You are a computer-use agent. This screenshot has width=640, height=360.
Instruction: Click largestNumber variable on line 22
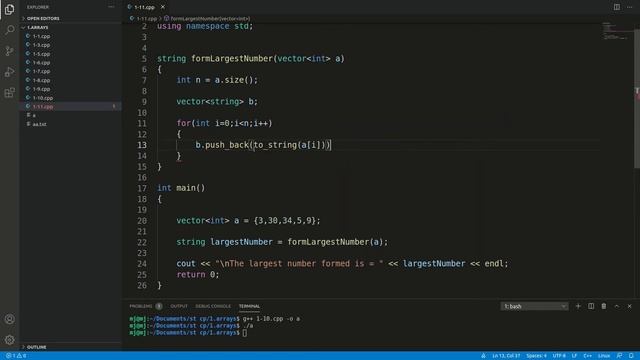click(x=241, y=242)
